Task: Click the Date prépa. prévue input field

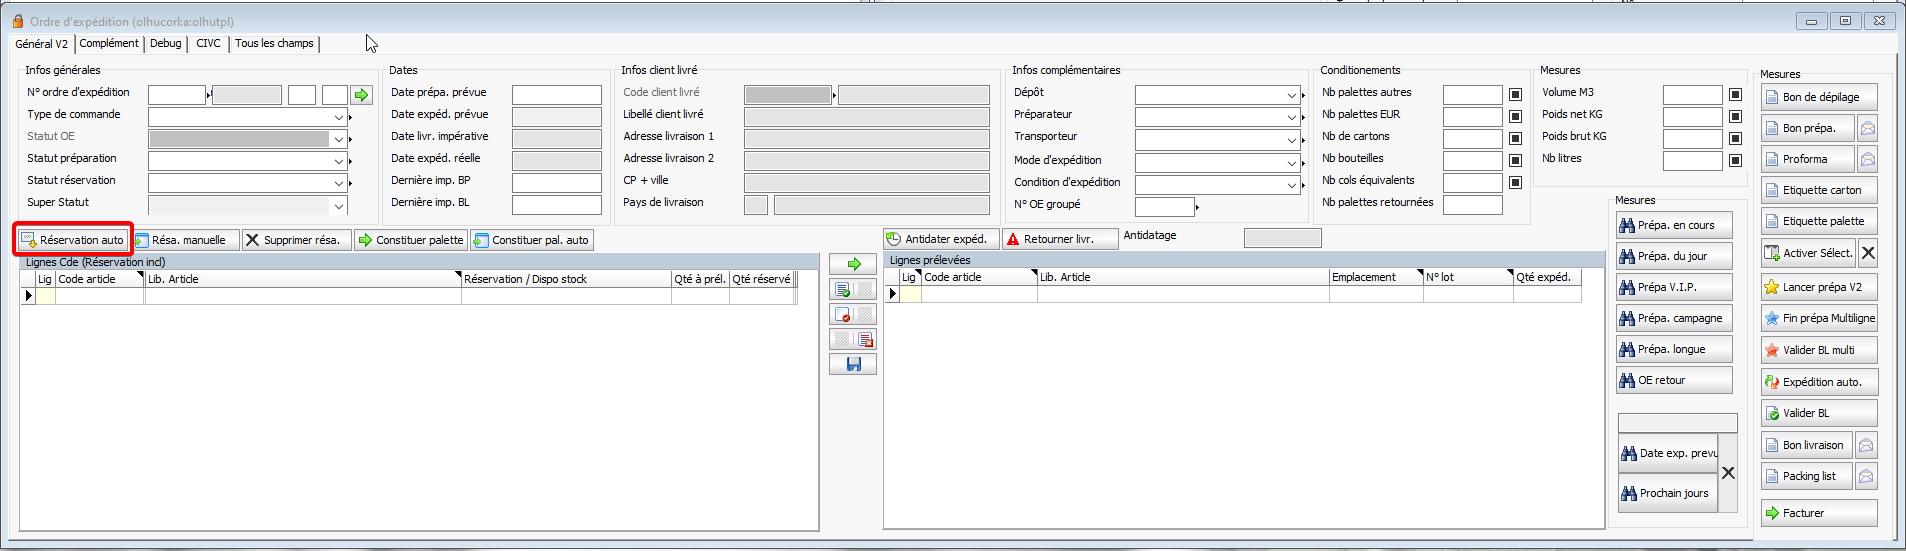Action: tap(556, 95)
